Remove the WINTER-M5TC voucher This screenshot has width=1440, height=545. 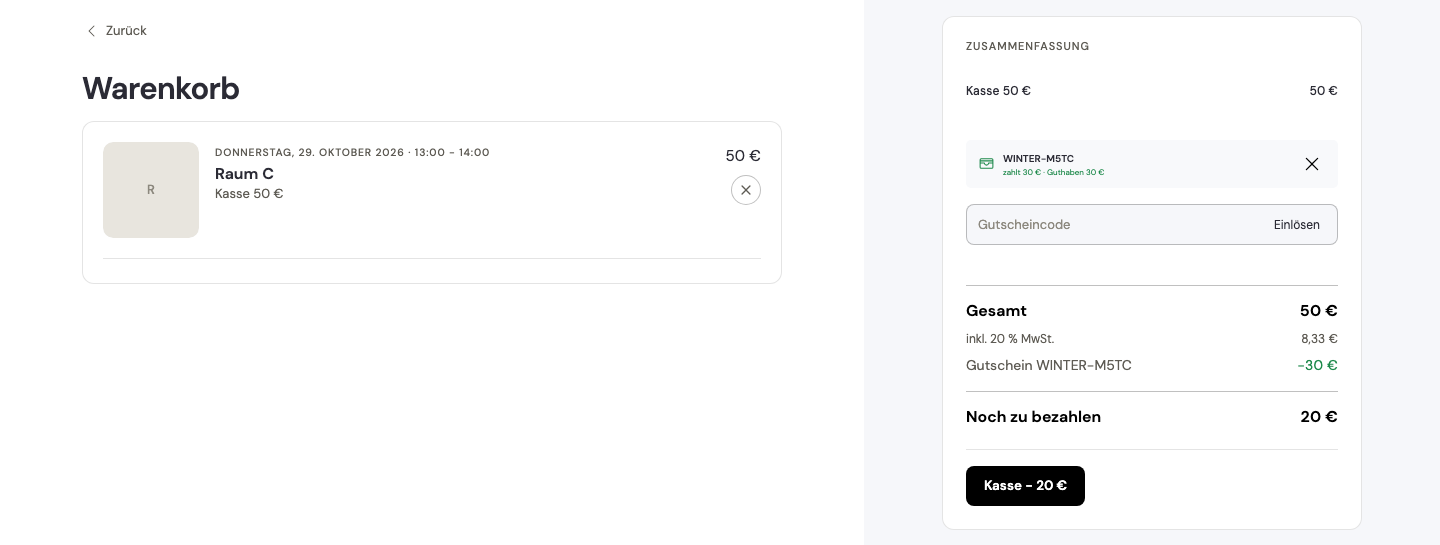[1312, 164]
